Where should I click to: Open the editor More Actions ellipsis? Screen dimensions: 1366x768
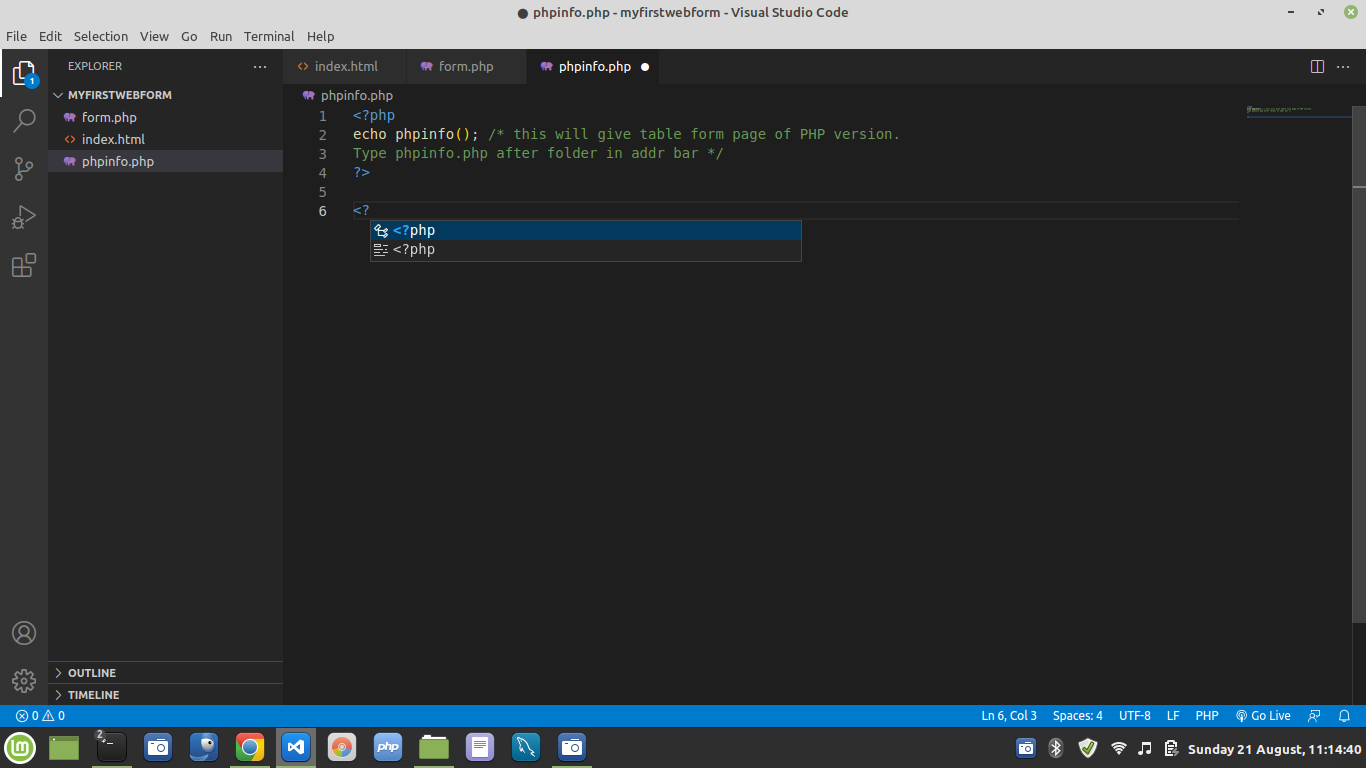tap(1345, 67)
